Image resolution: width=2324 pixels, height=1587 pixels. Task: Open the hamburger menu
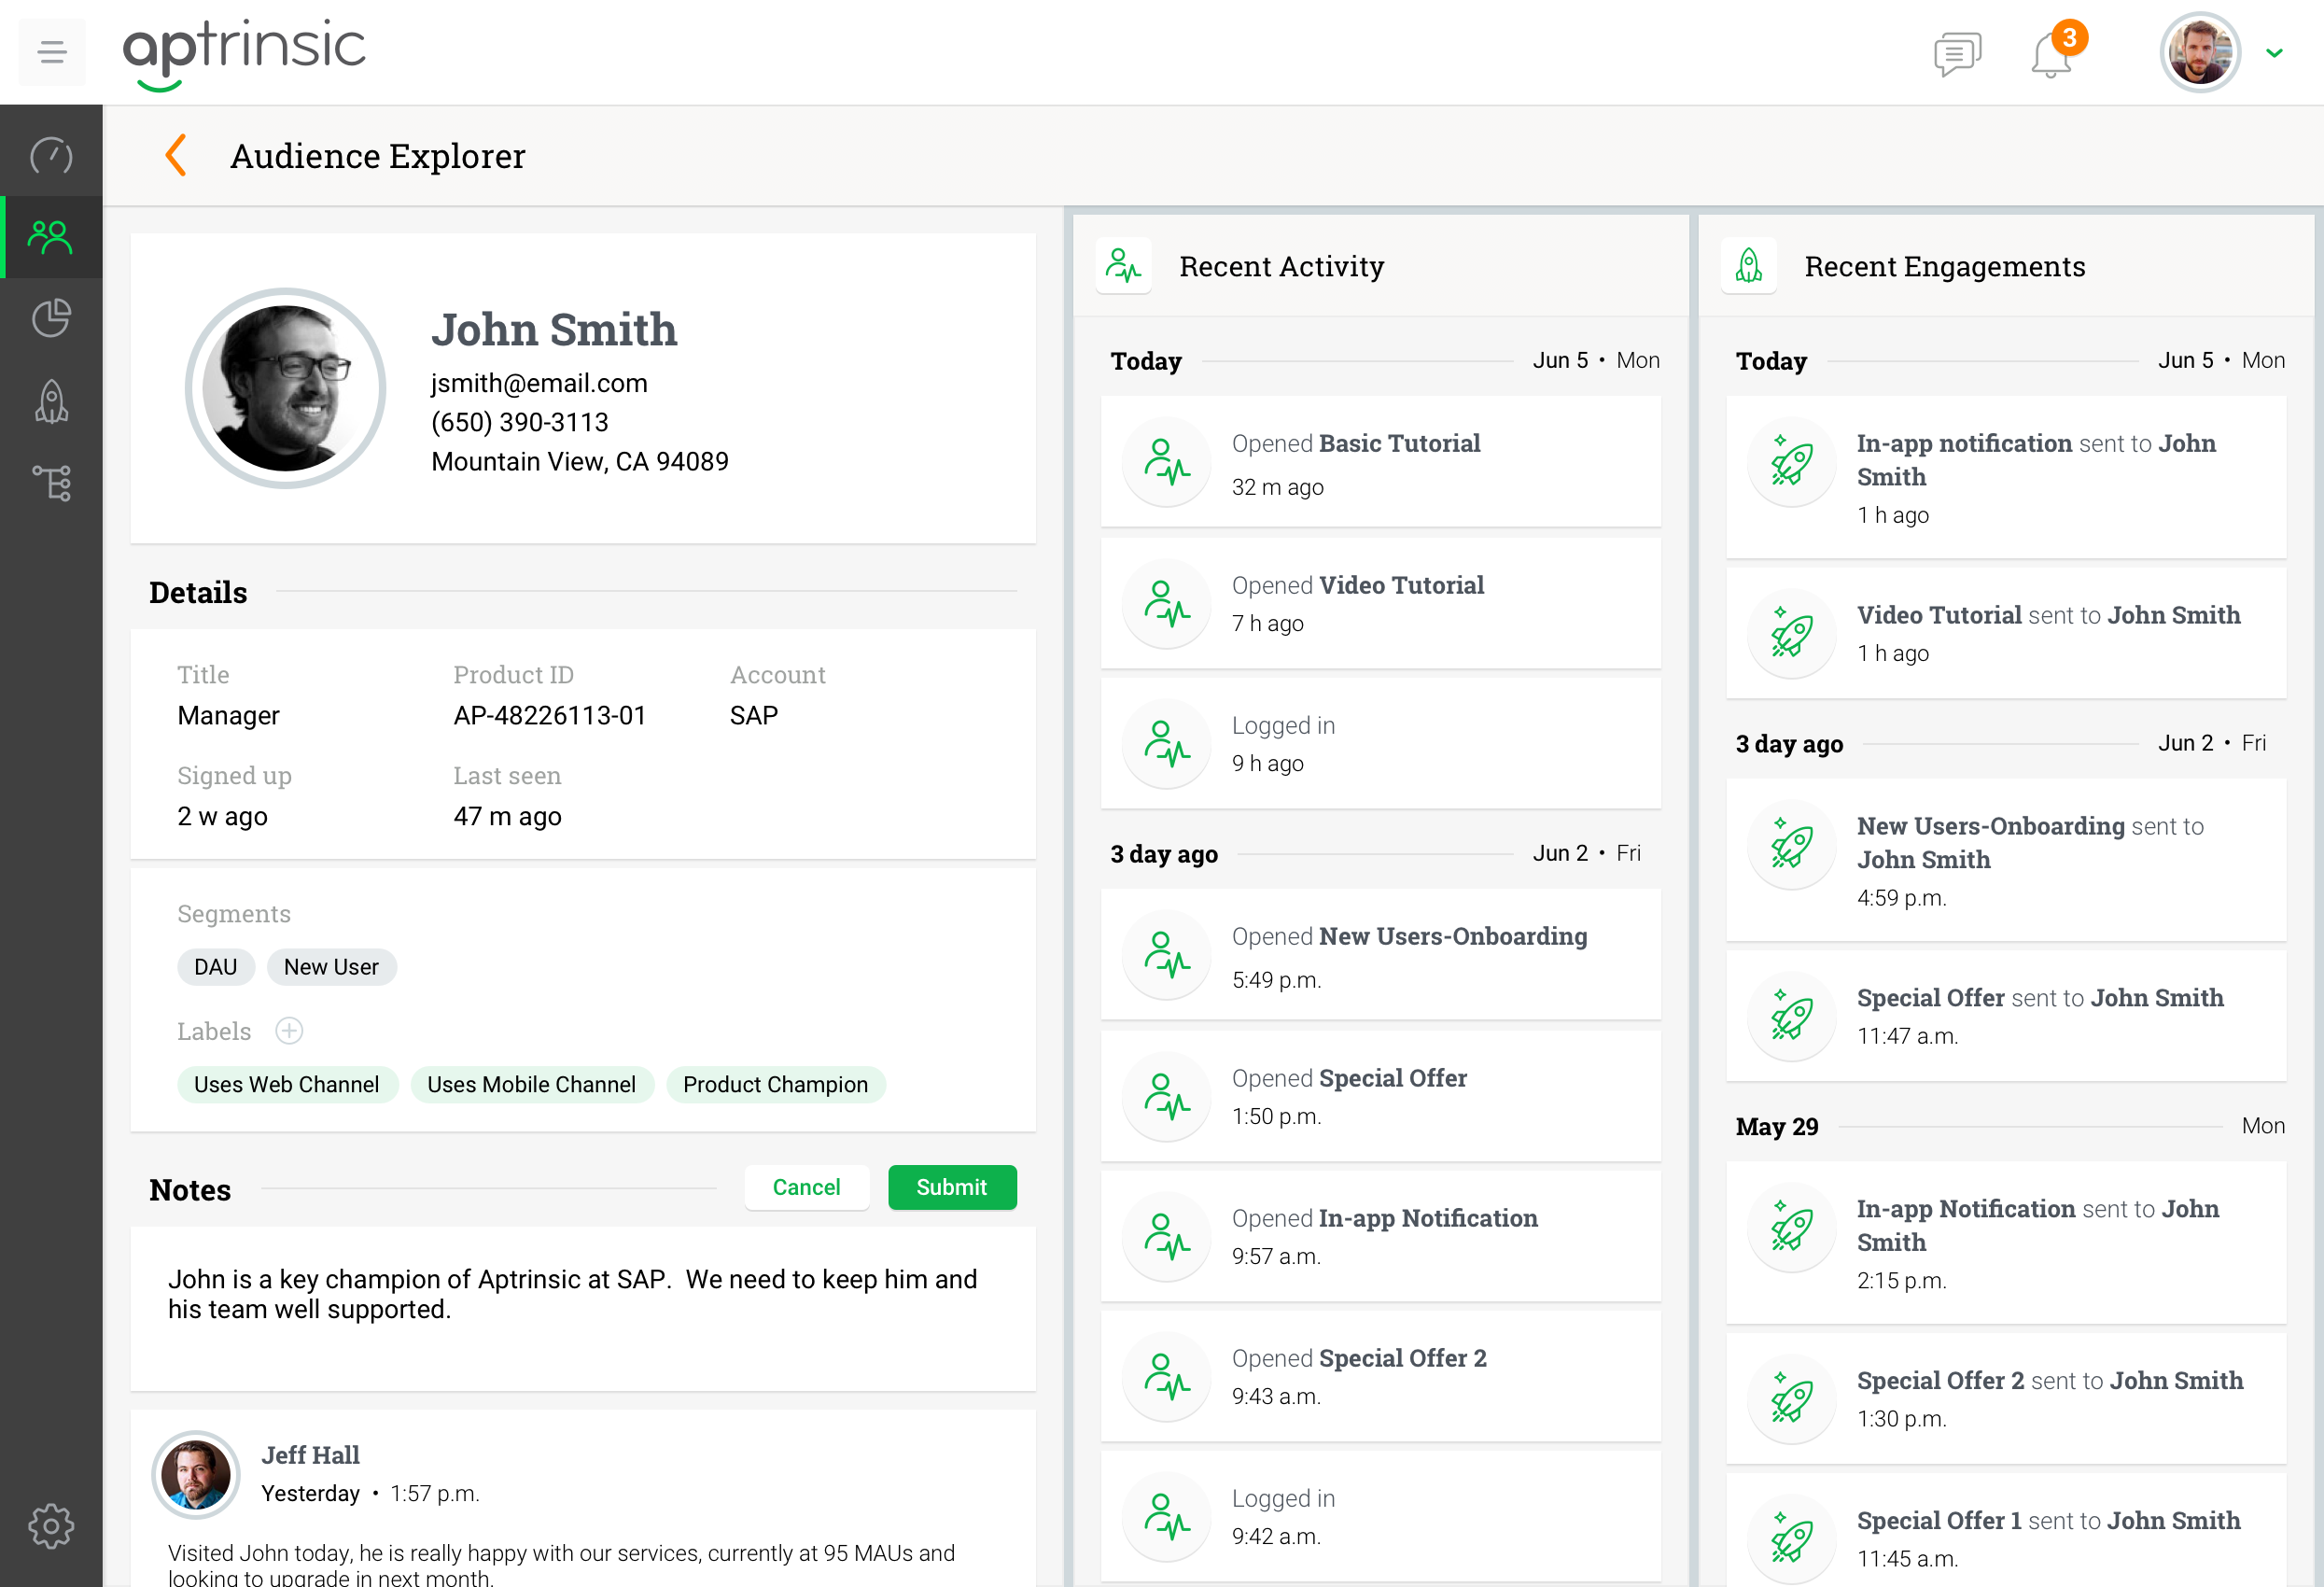coord(52,51)
